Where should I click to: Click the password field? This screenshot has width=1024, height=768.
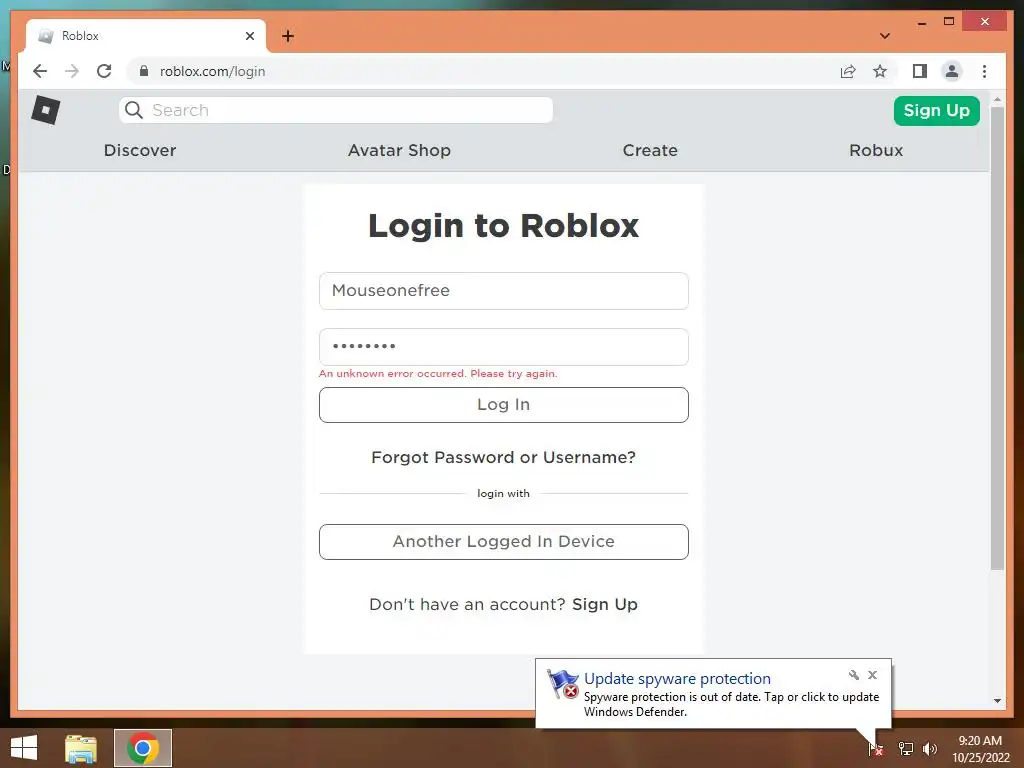504,347
